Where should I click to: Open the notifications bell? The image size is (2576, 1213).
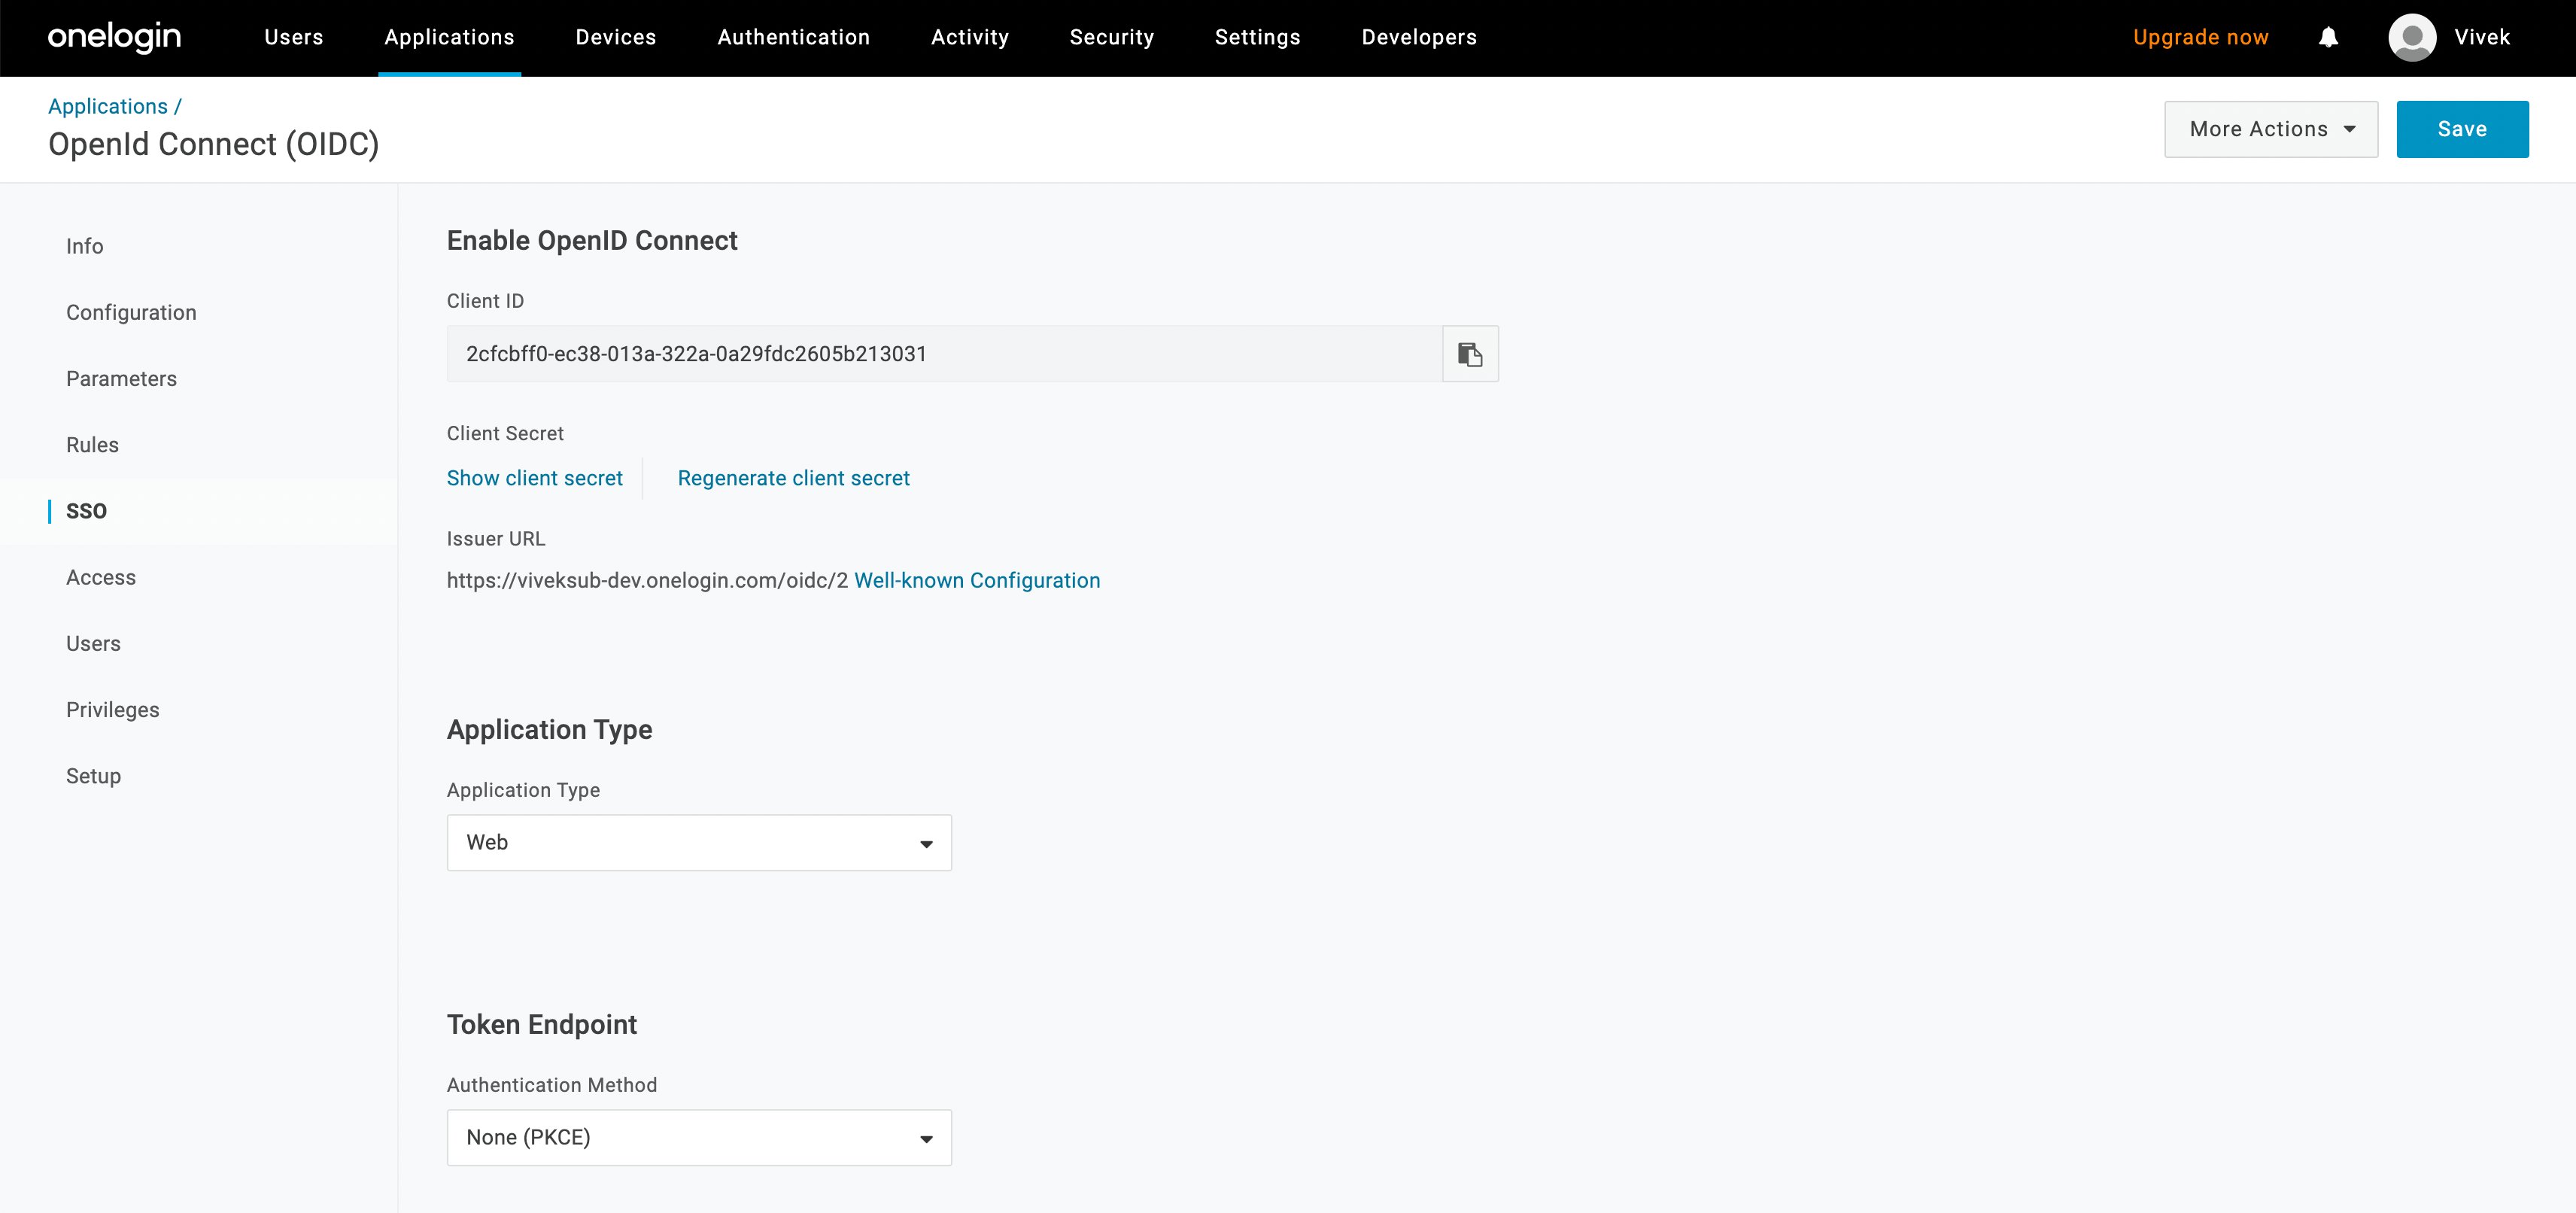(x=2328, y=38)
